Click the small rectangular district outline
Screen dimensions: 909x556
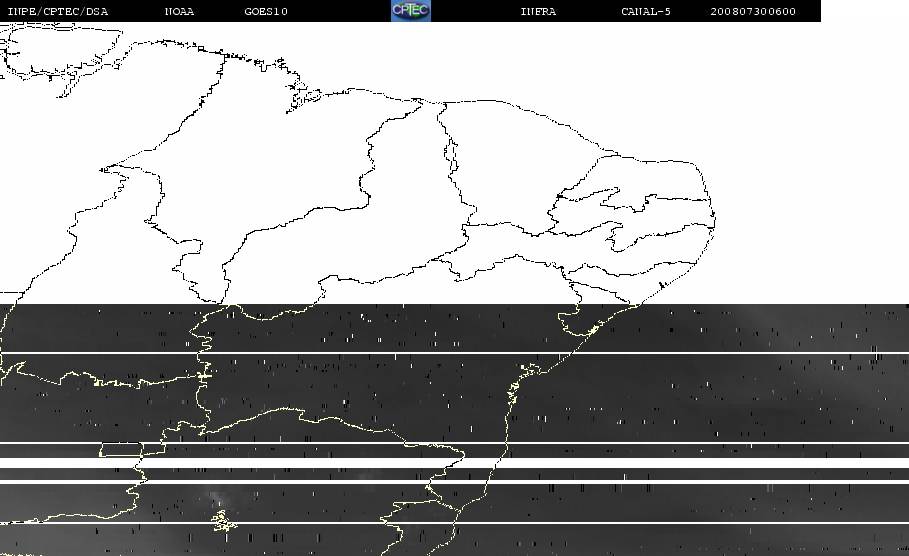[x=121, y=449]
